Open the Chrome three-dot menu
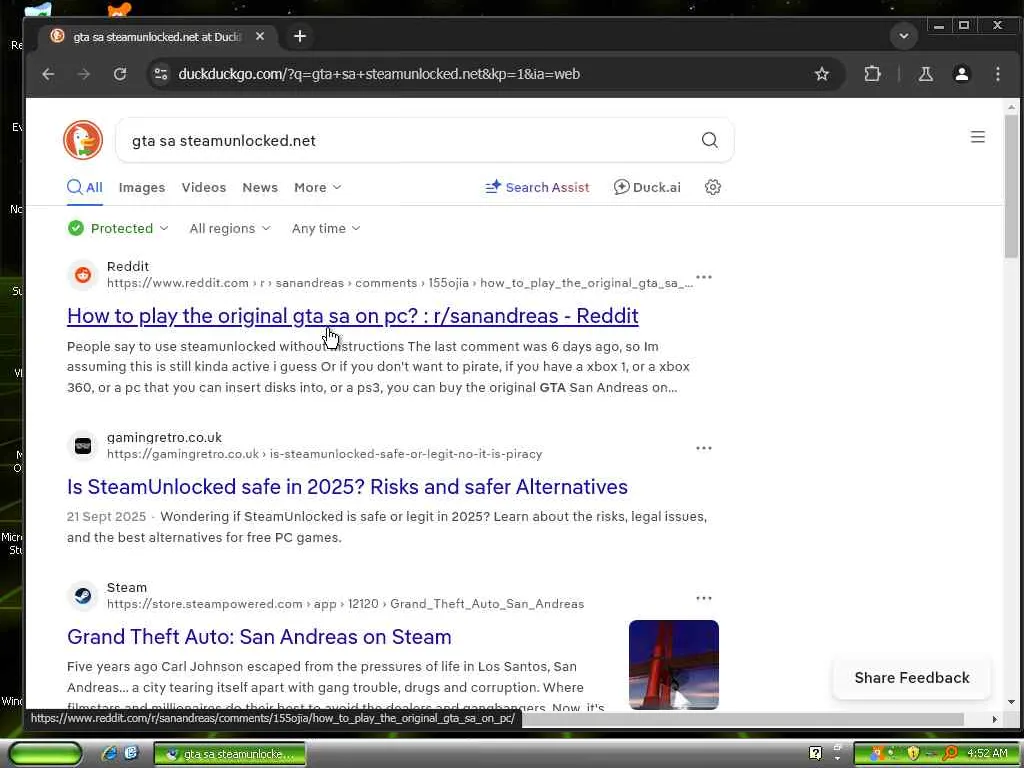1024x768 pixels. 997,74
